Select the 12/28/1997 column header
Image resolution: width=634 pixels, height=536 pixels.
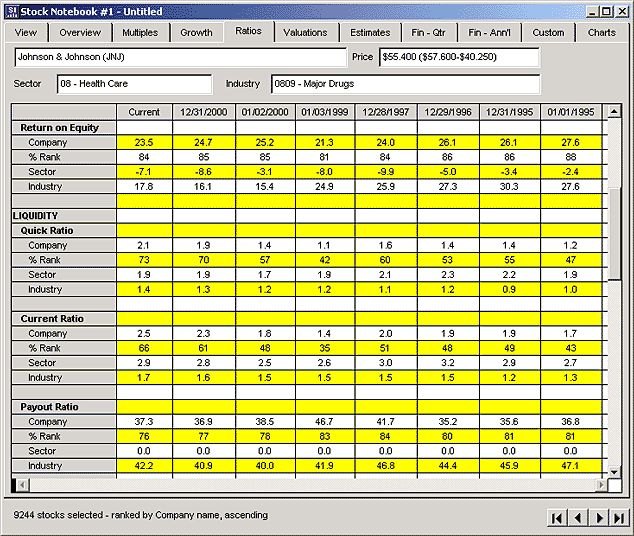[x=386, y=112]
